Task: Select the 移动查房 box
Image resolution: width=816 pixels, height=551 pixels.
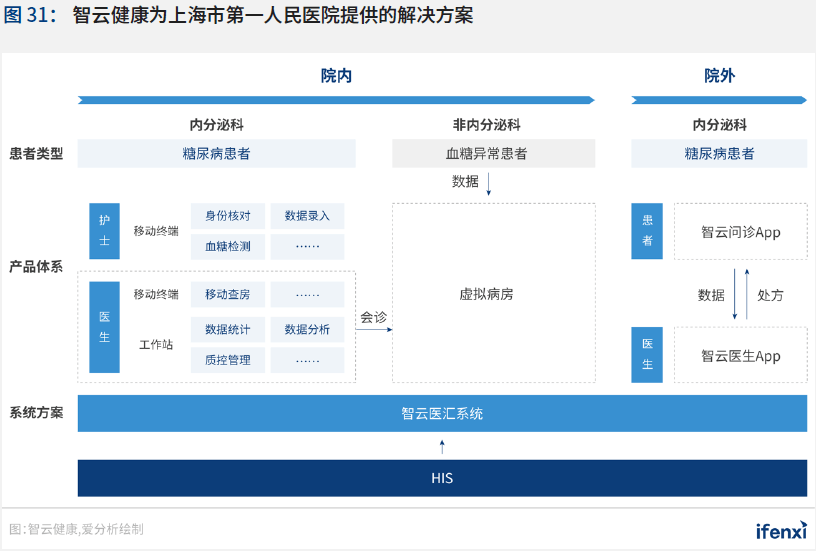Action: [228, 294]
